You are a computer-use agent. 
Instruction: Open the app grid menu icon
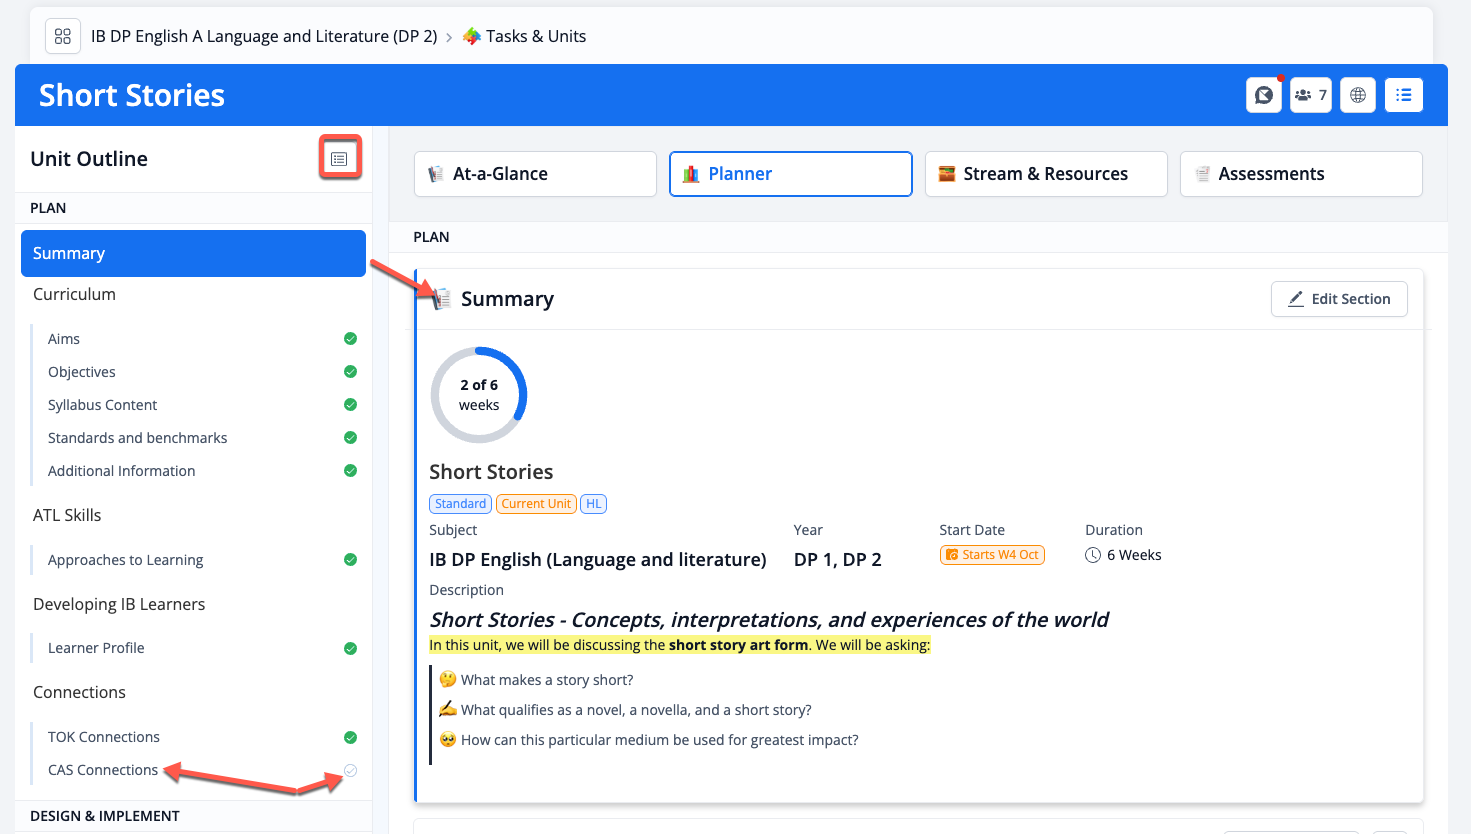pyautogui.click(x=63, y=36)
